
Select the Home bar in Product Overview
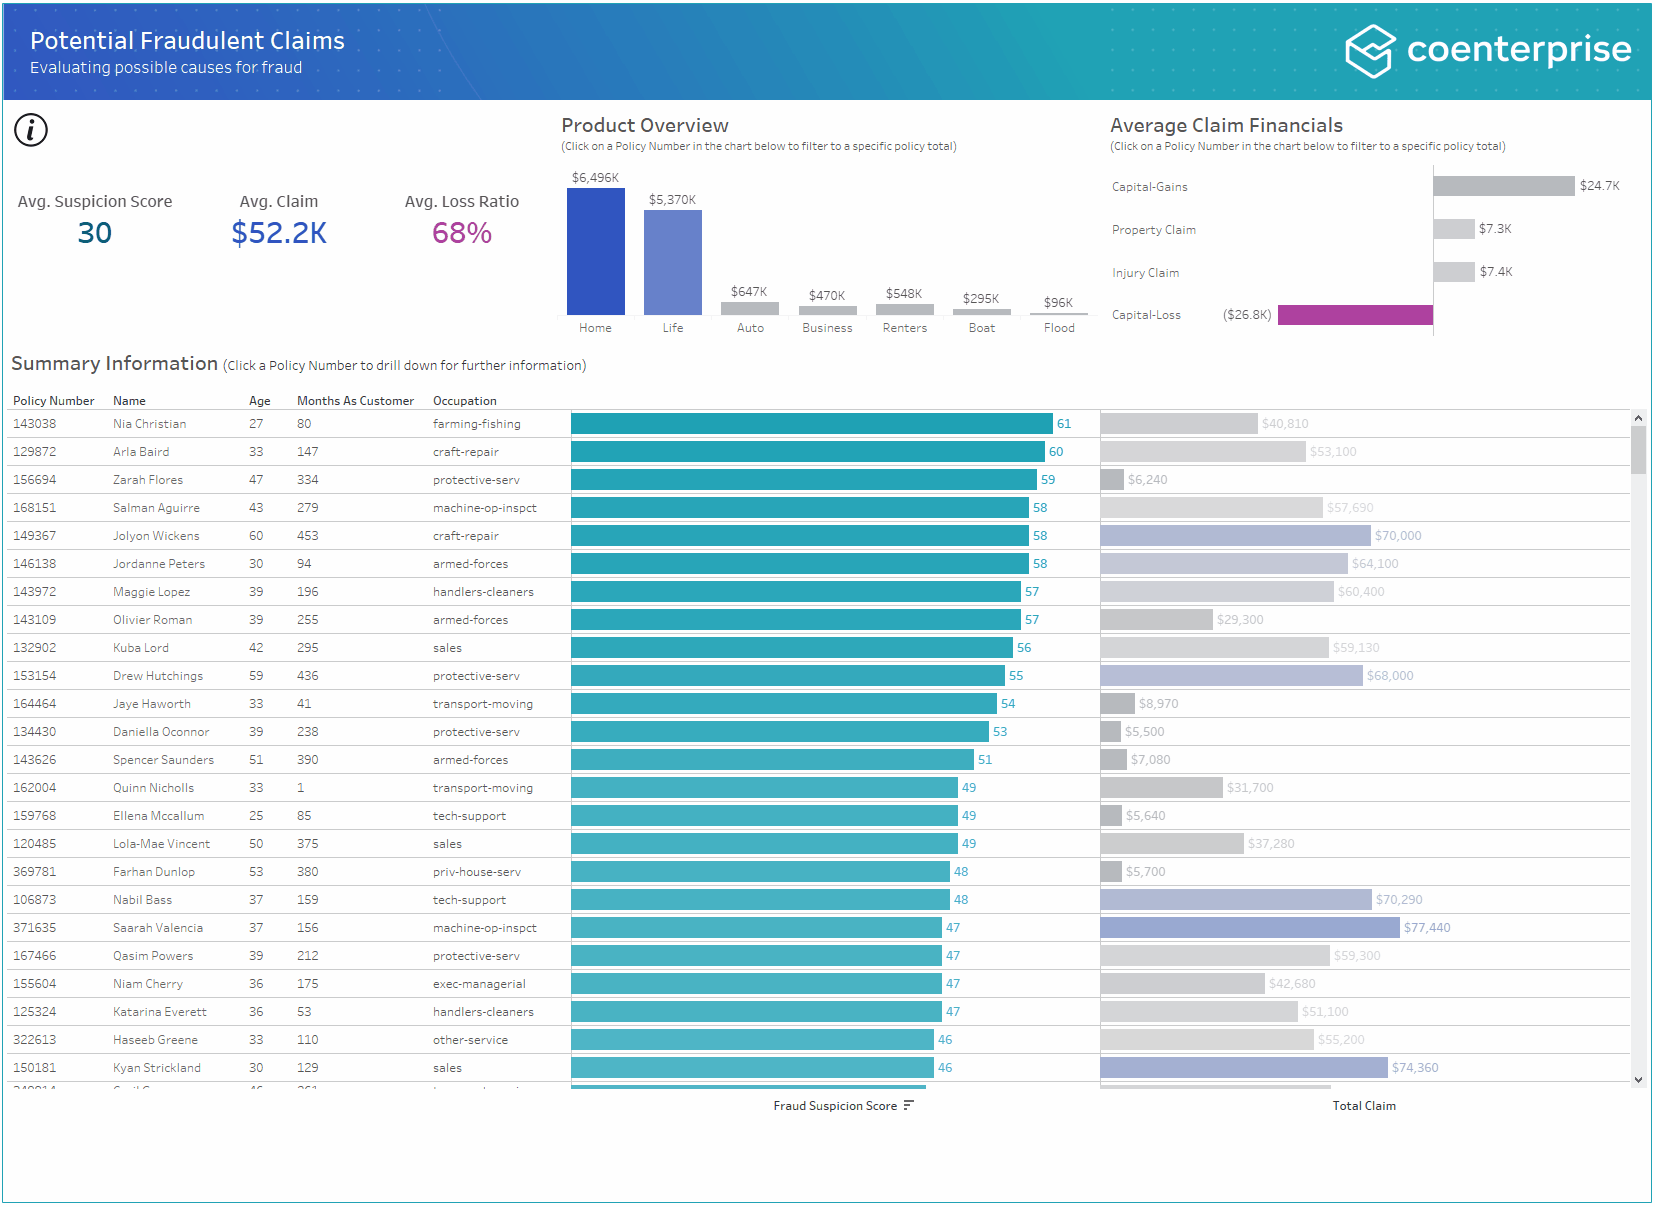[x=595, y=250]
